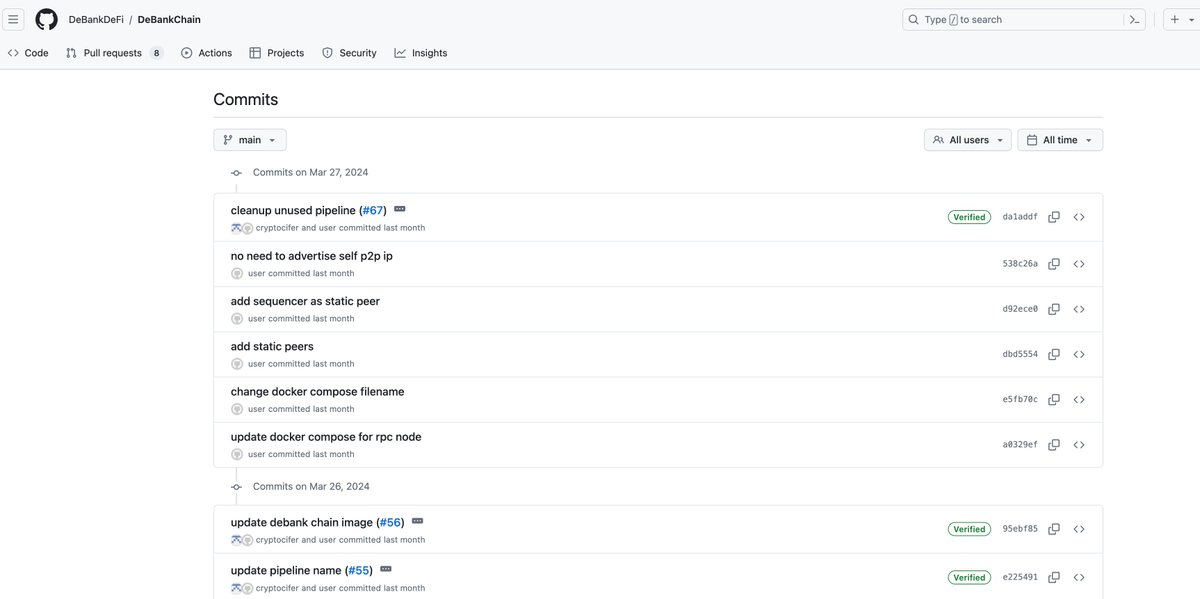Open the DeBankDeFi organization link

tap(96, 19)
